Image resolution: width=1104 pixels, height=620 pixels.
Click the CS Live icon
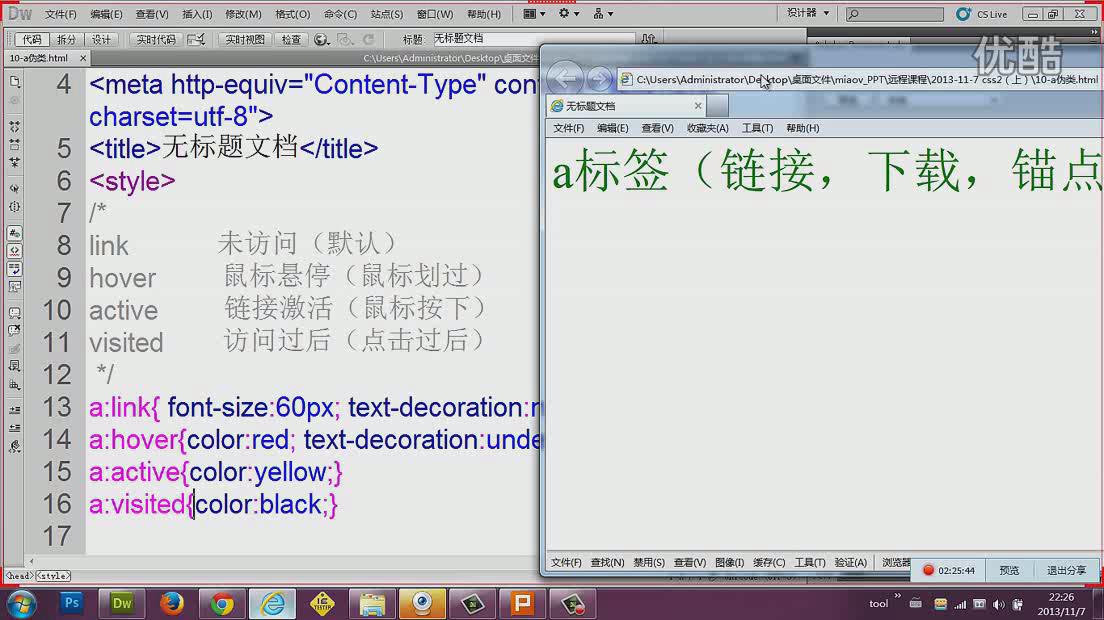click(963, 14)
